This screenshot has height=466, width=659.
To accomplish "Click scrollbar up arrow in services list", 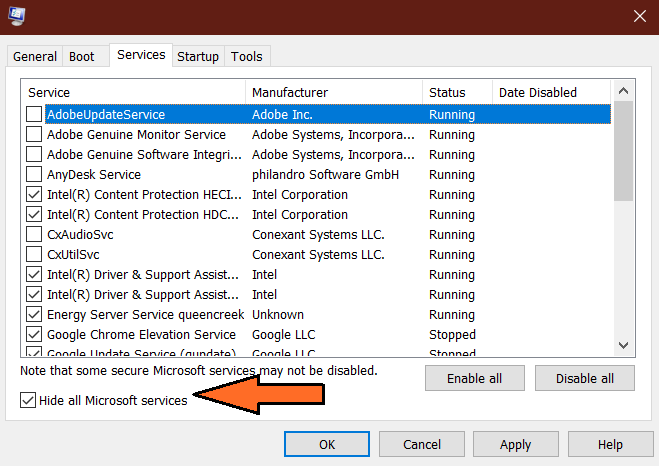I will [623, 91].
